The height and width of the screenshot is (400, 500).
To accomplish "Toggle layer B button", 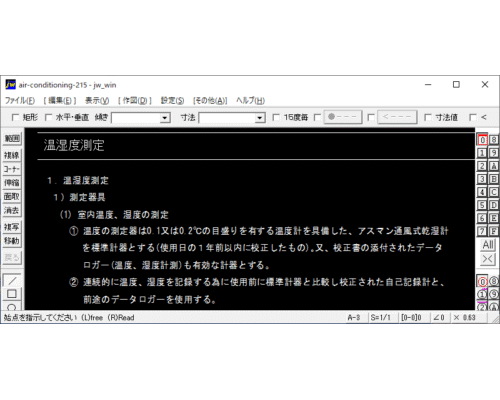I will pyautogui.click(x=494, y=179).
